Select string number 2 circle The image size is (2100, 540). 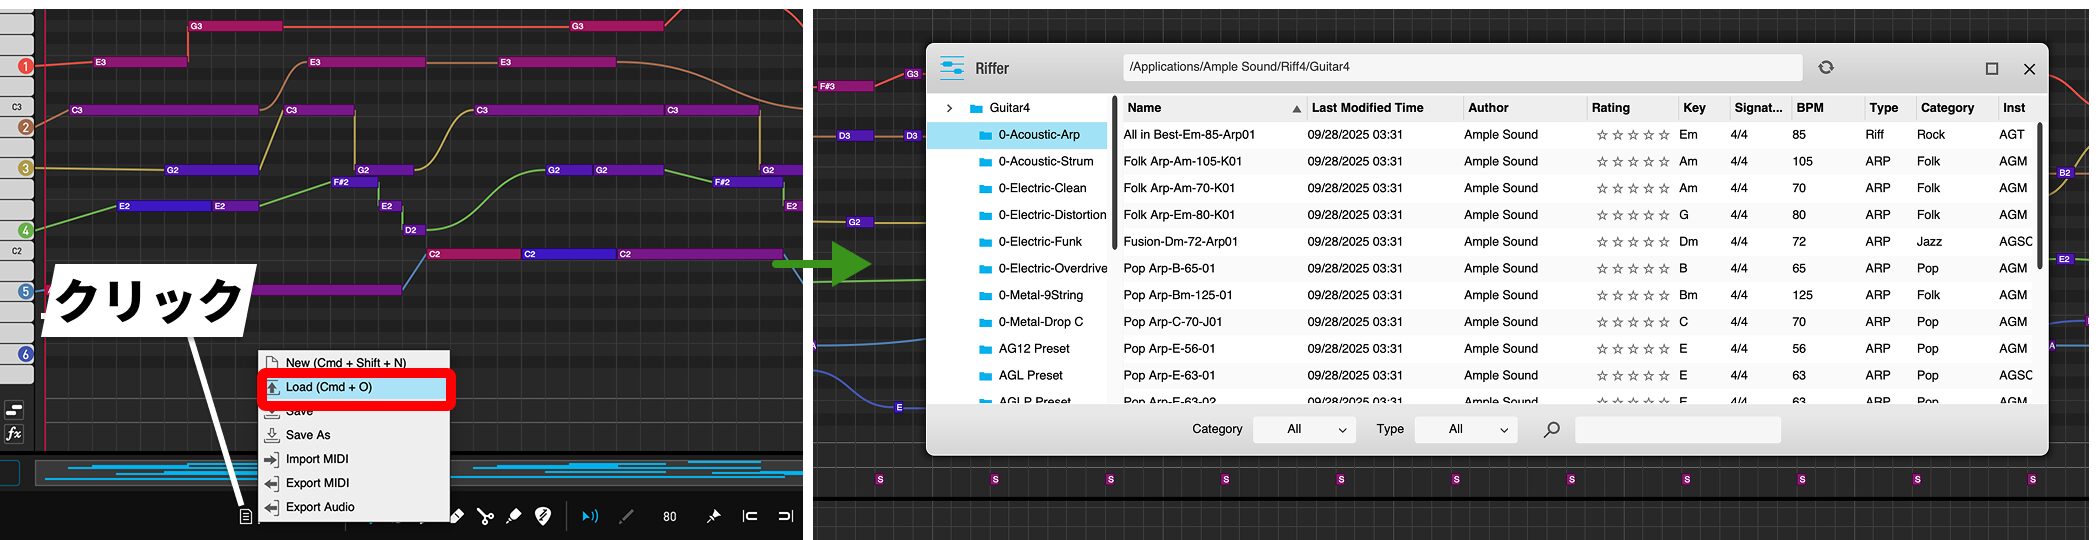[x=26, y=127]
